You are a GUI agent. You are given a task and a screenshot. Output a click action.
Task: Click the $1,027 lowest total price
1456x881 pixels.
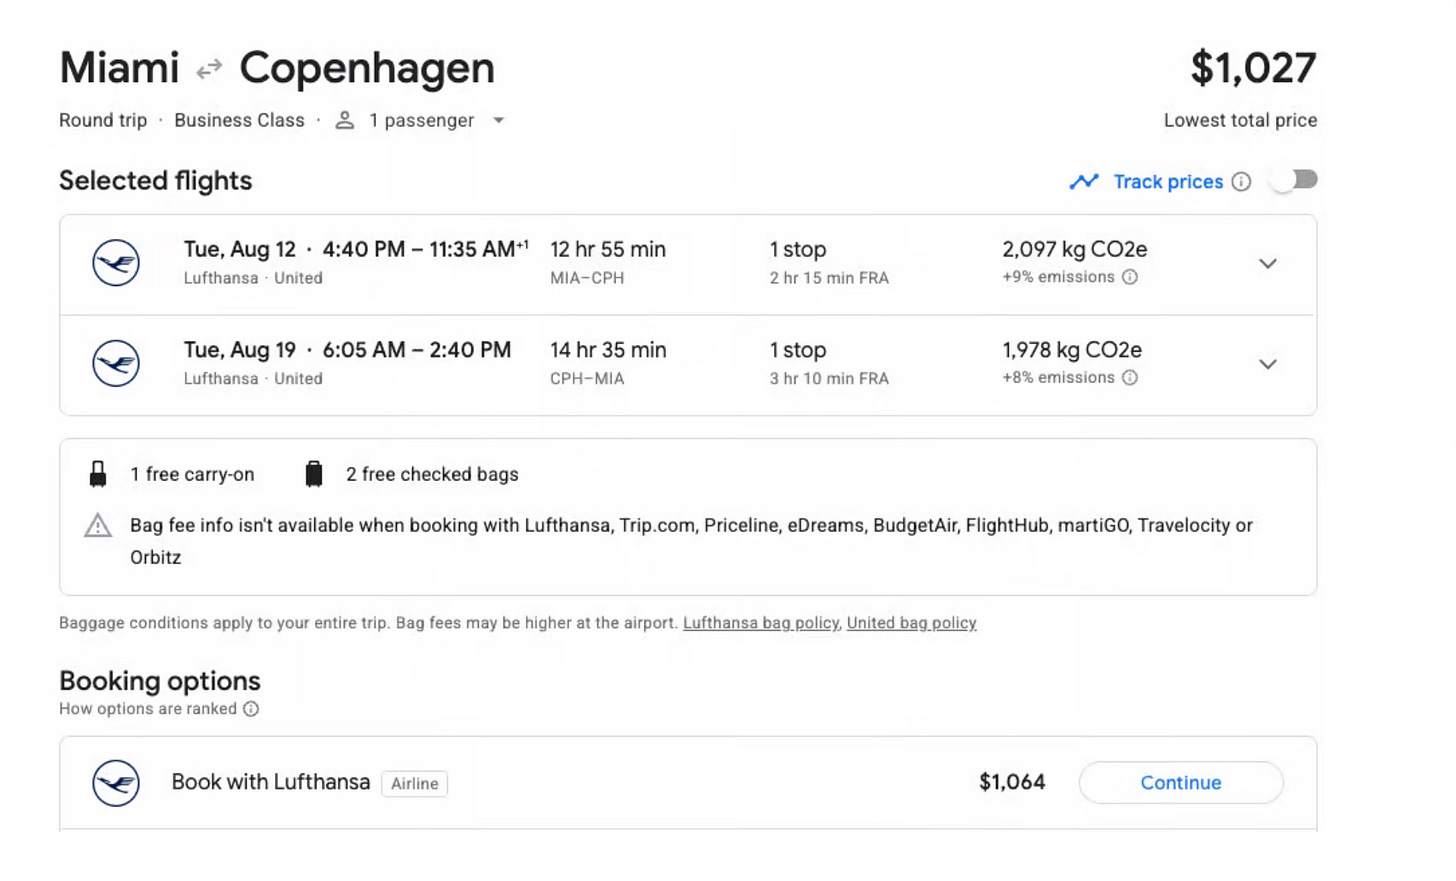(1253, 68)
